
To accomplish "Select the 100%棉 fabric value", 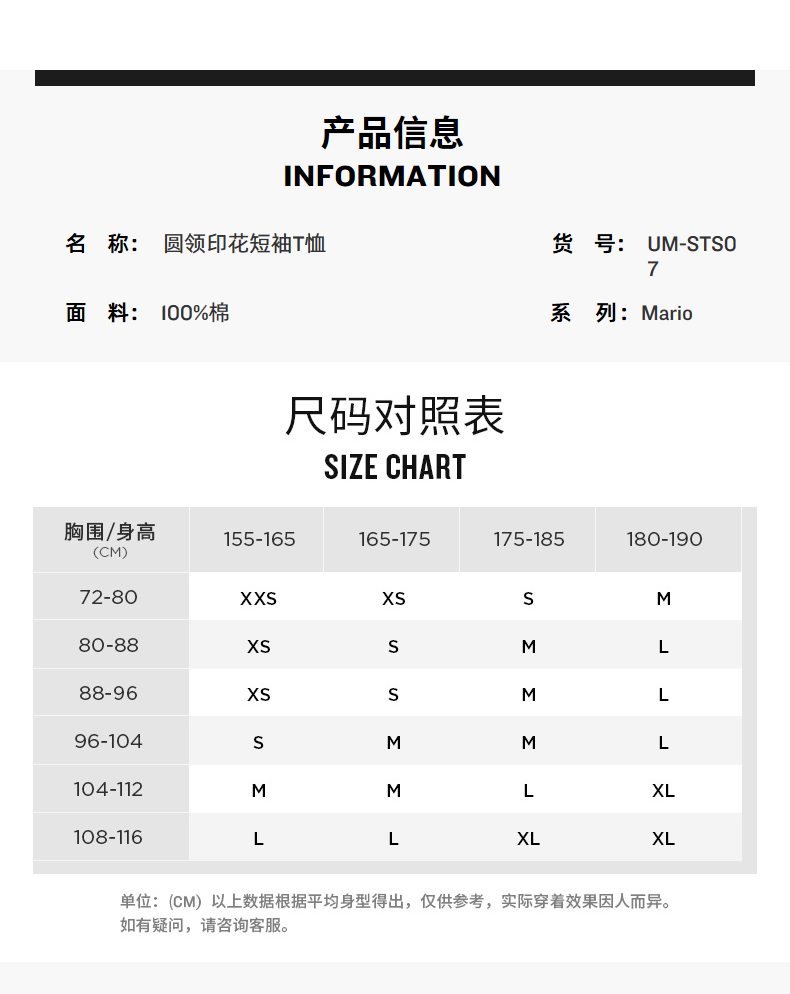I will click(195, 313).
